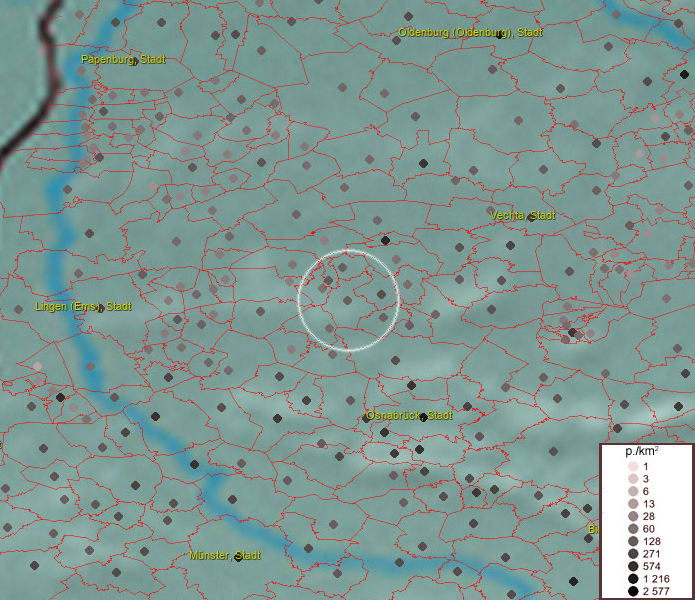
Task: Select the lightest legend swatch labeled 1
Action: click(633, 467)
